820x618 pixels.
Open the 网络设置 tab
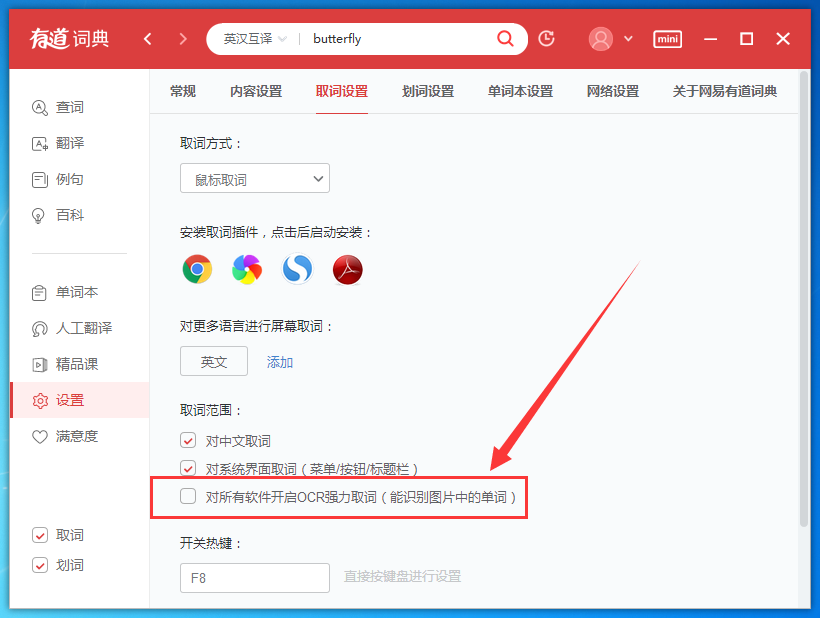[612, 90]
